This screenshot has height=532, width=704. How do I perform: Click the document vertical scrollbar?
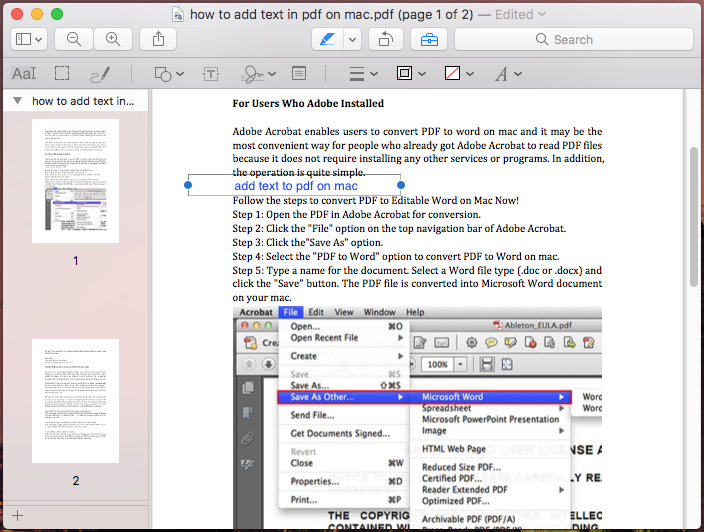694,217
